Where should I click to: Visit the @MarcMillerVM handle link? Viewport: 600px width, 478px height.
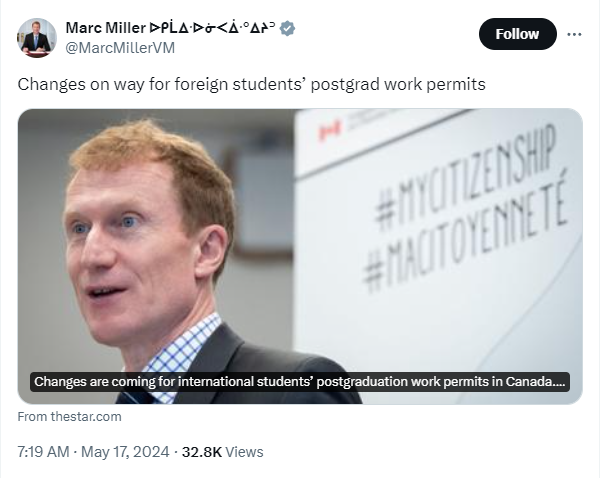pyautogui.click(x=120, y=48)
